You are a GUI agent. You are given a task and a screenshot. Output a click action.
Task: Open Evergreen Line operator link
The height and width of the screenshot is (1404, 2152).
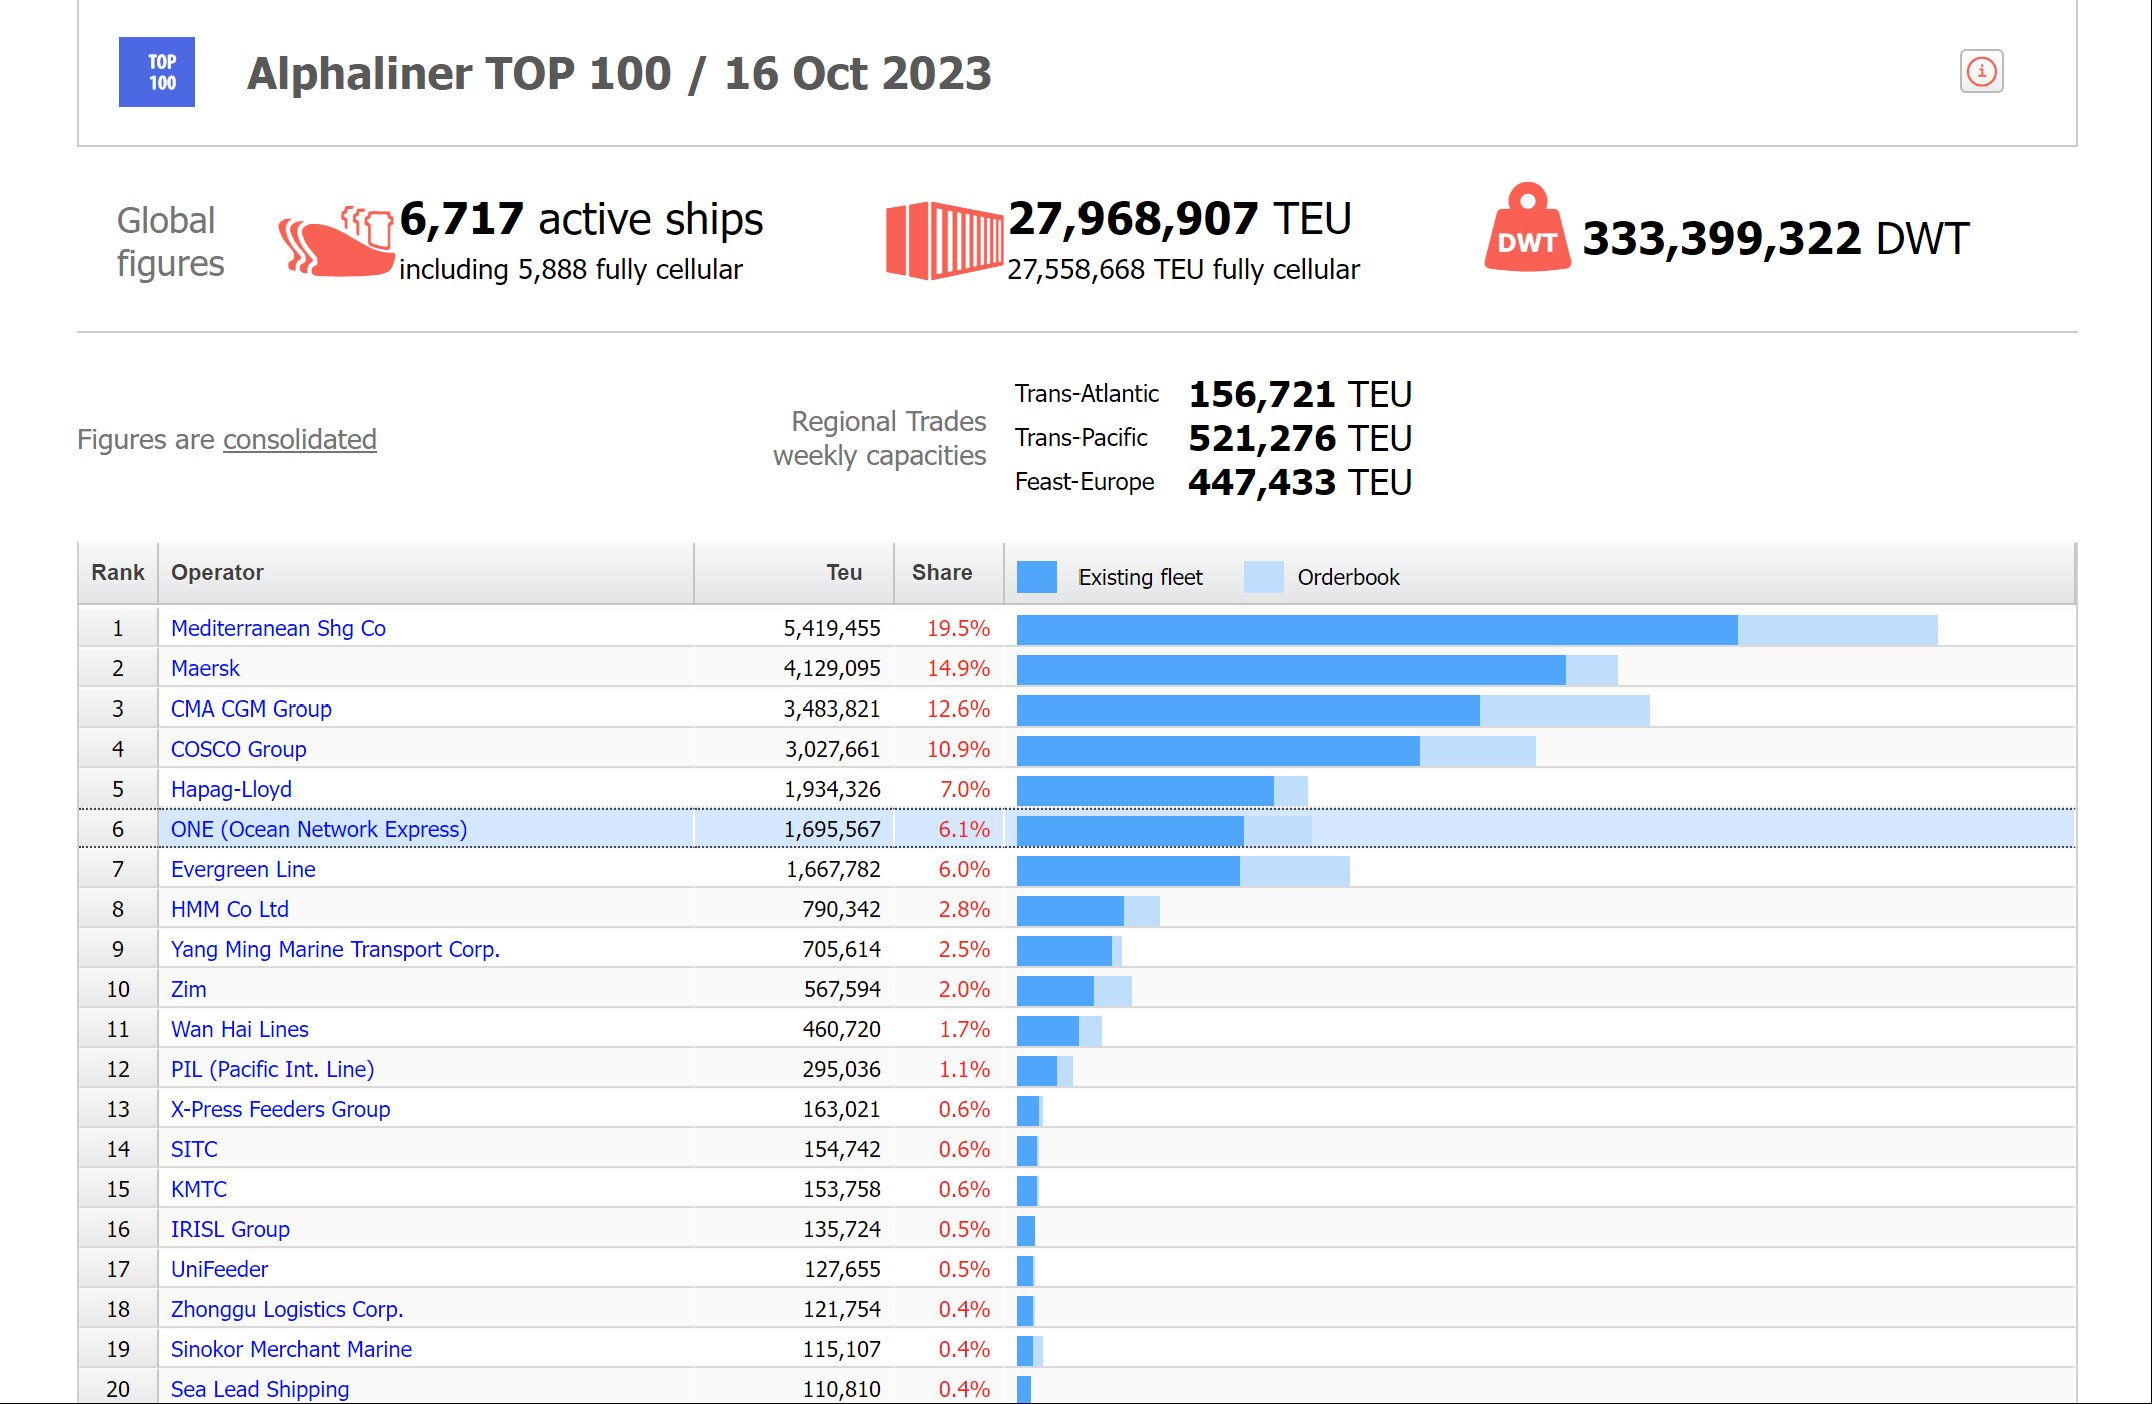(243, 869)
